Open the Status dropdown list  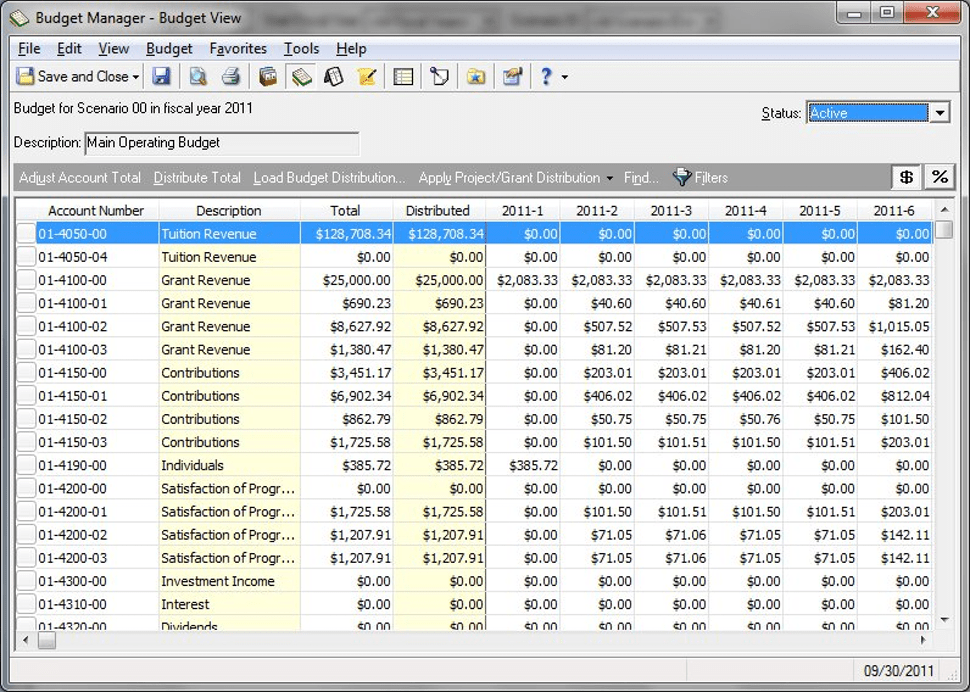(x=939, y=113)
